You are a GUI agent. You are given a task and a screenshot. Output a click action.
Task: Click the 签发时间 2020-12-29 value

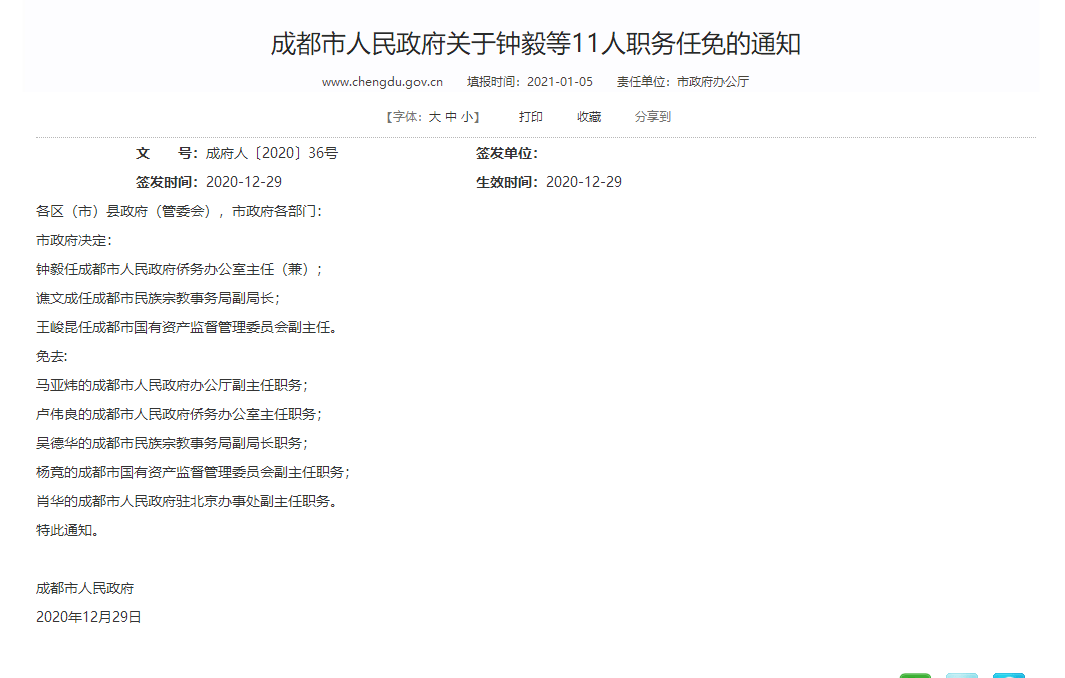click(244, 182)
